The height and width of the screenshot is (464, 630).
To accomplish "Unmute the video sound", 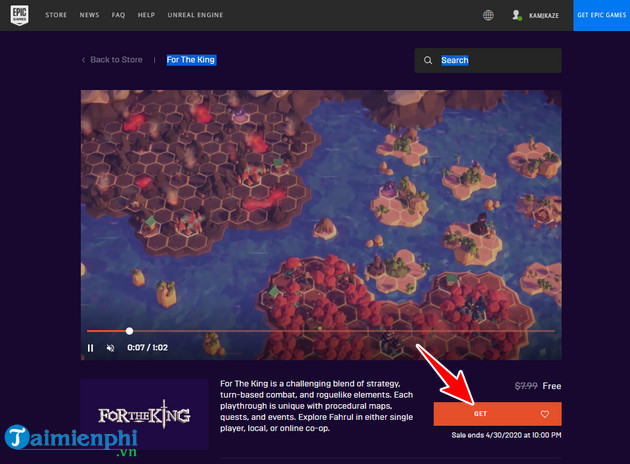I will tap(110, 348).
